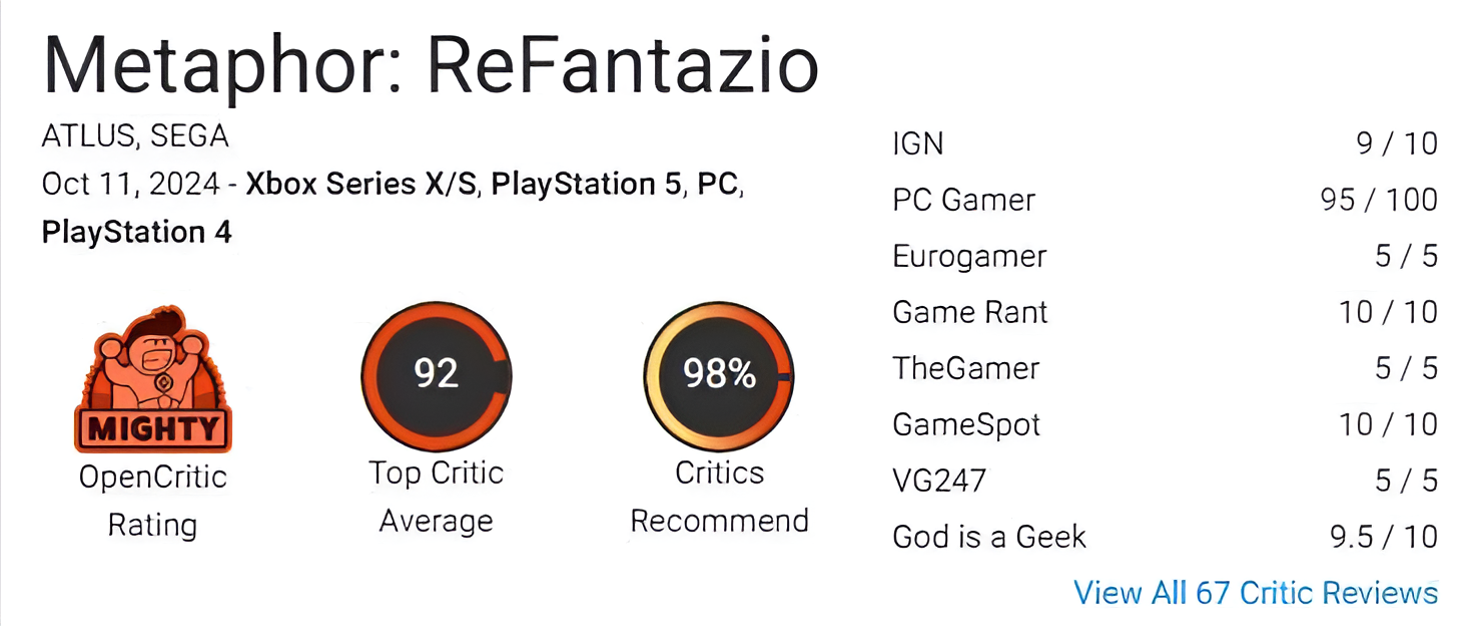The height and width of the screenshot is (626, 1462).
Task: Click the 9.5 / 10 score value
Action: tap(1384, 537)
